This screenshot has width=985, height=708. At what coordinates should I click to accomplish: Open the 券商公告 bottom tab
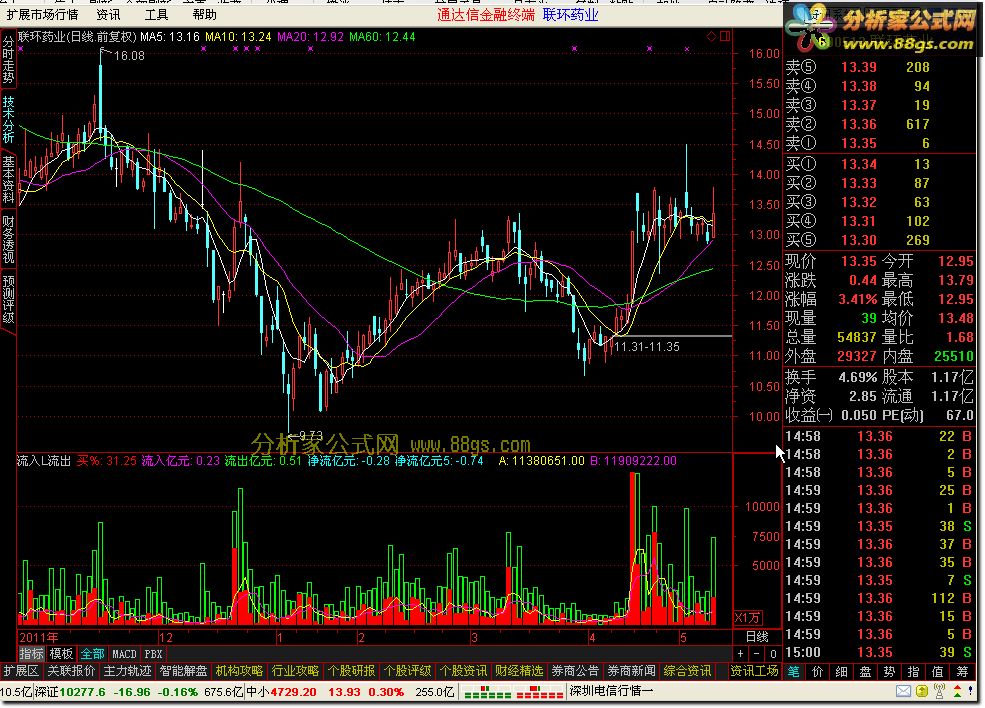tap(575, 672)
